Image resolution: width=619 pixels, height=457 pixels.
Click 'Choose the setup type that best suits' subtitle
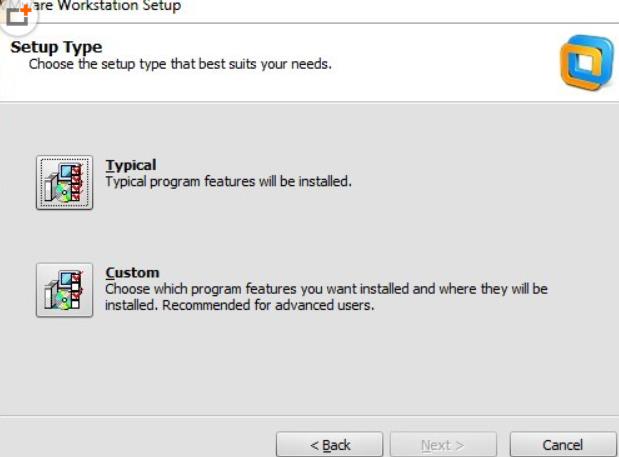pyautogui.click(x=180, y=64)
